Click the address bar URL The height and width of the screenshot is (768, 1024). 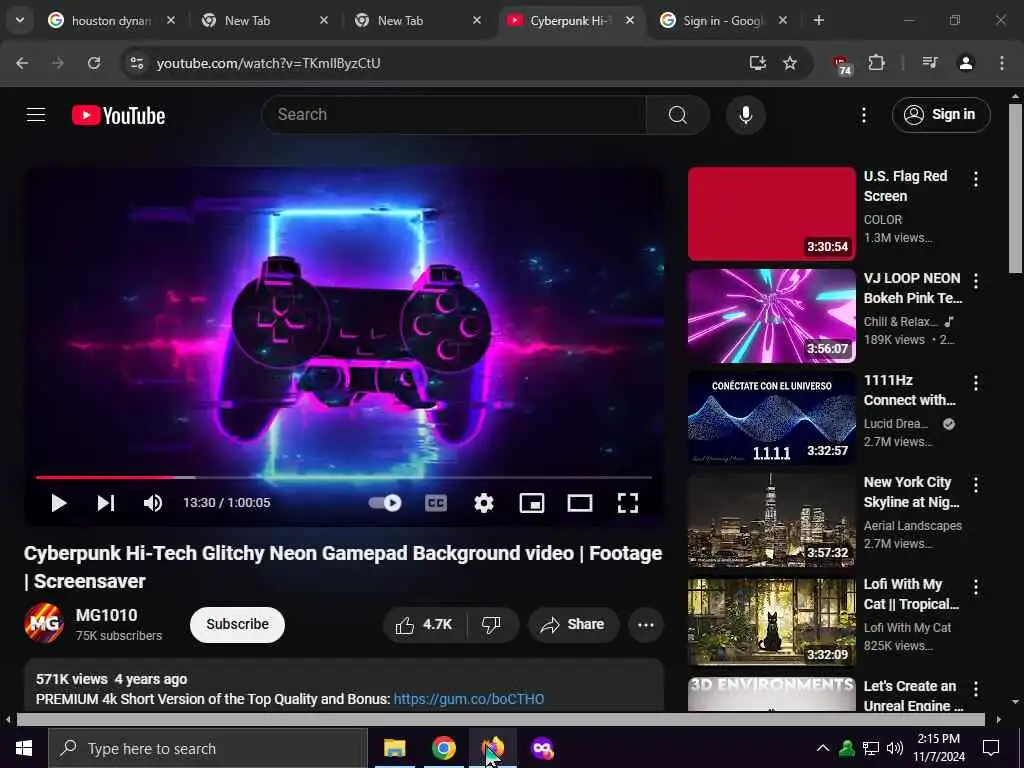pyautogui.click(x=268, y=63)
